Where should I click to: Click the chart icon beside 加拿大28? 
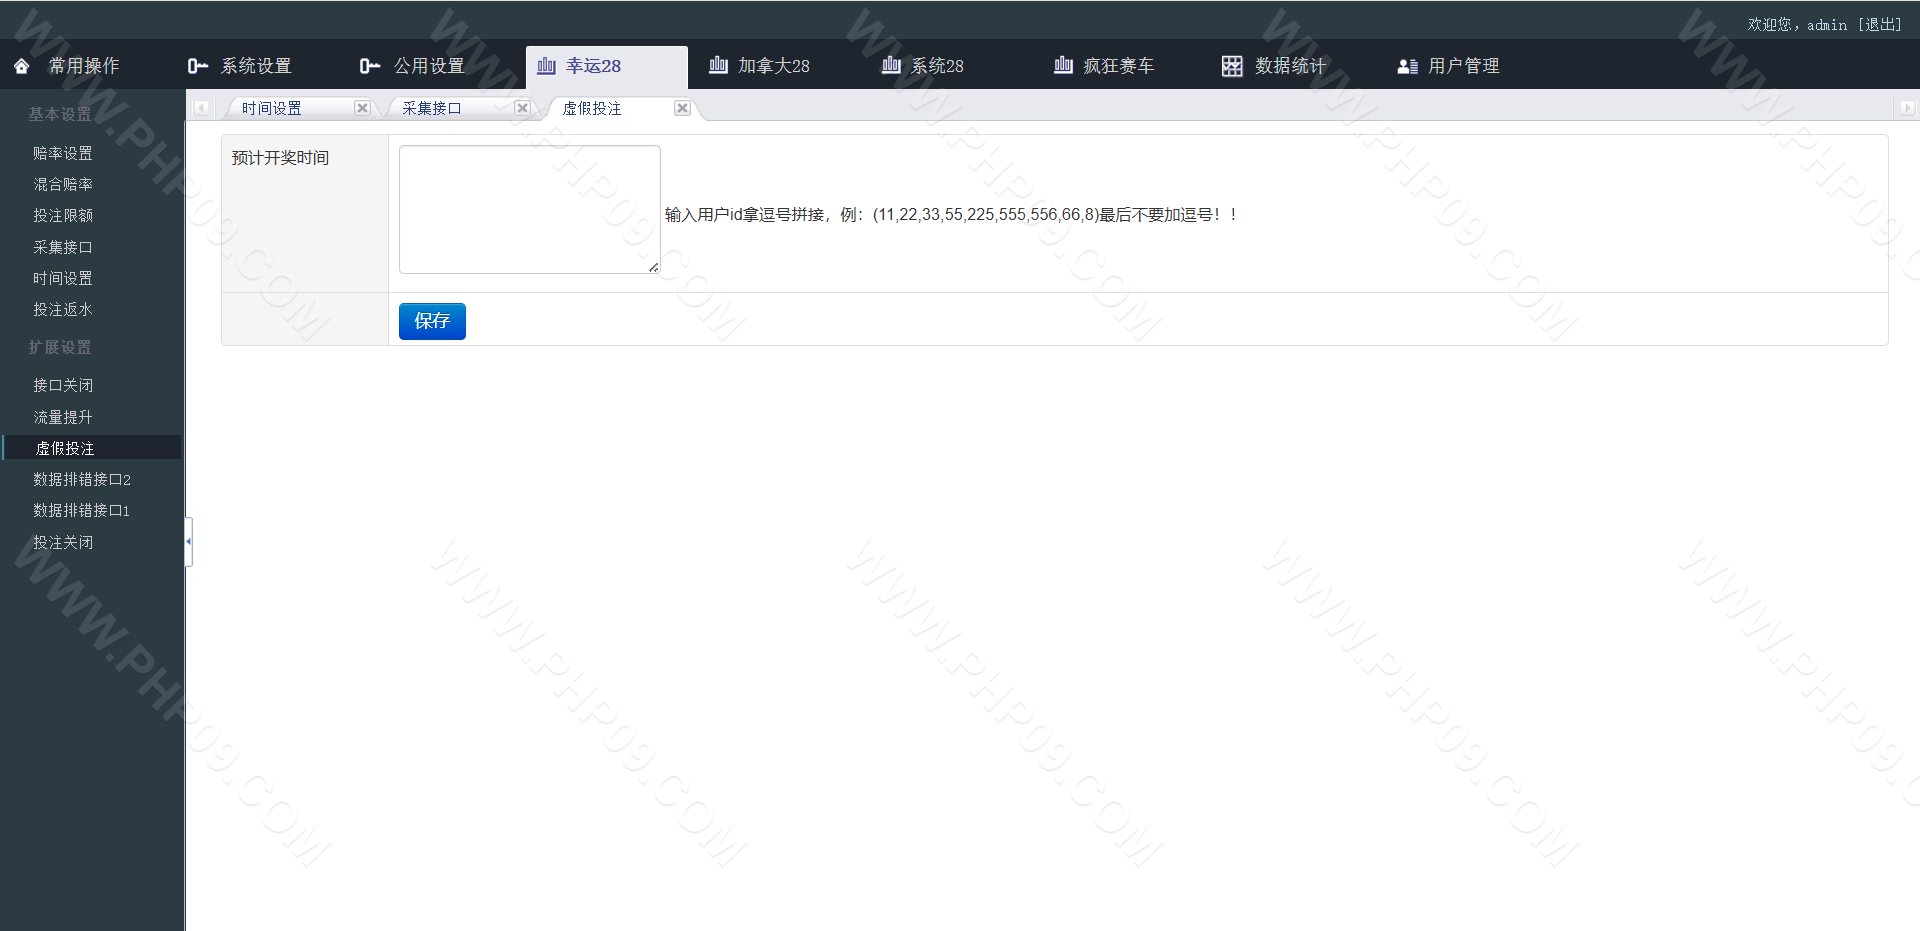pyautogui.click(x=718, y=66)
